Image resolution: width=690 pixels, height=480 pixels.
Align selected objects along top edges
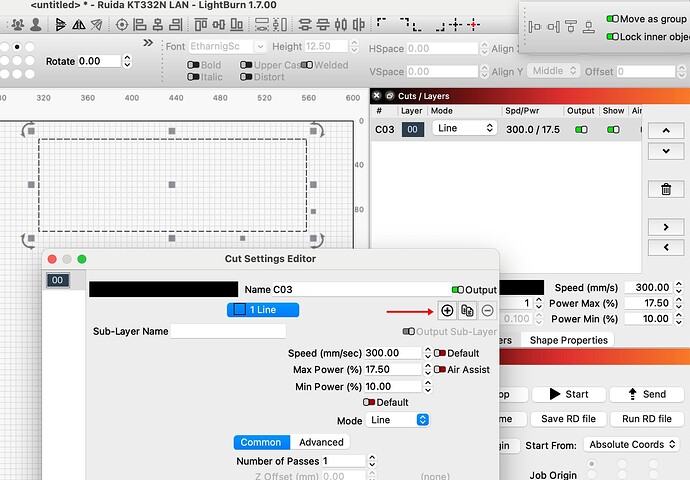(x=201, y=25)
